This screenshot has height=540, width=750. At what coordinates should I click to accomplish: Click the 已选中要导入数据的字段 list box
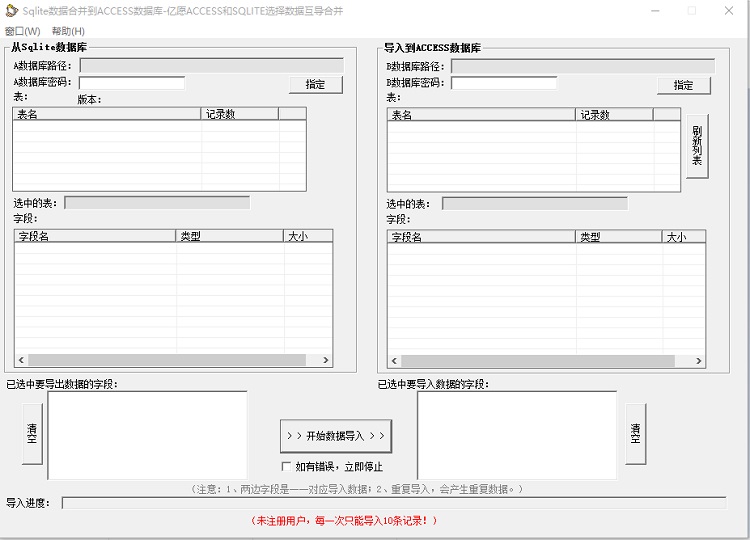pos(517,435)
